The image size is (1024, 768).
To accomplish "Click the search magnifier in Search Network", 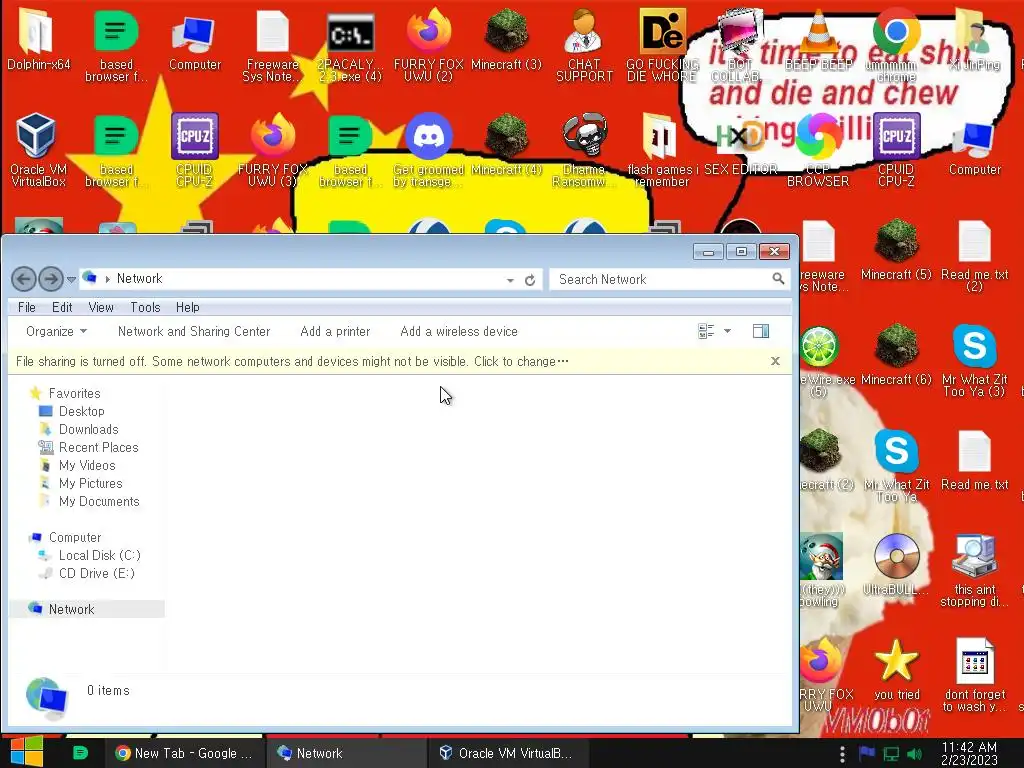I will [778, 279].
